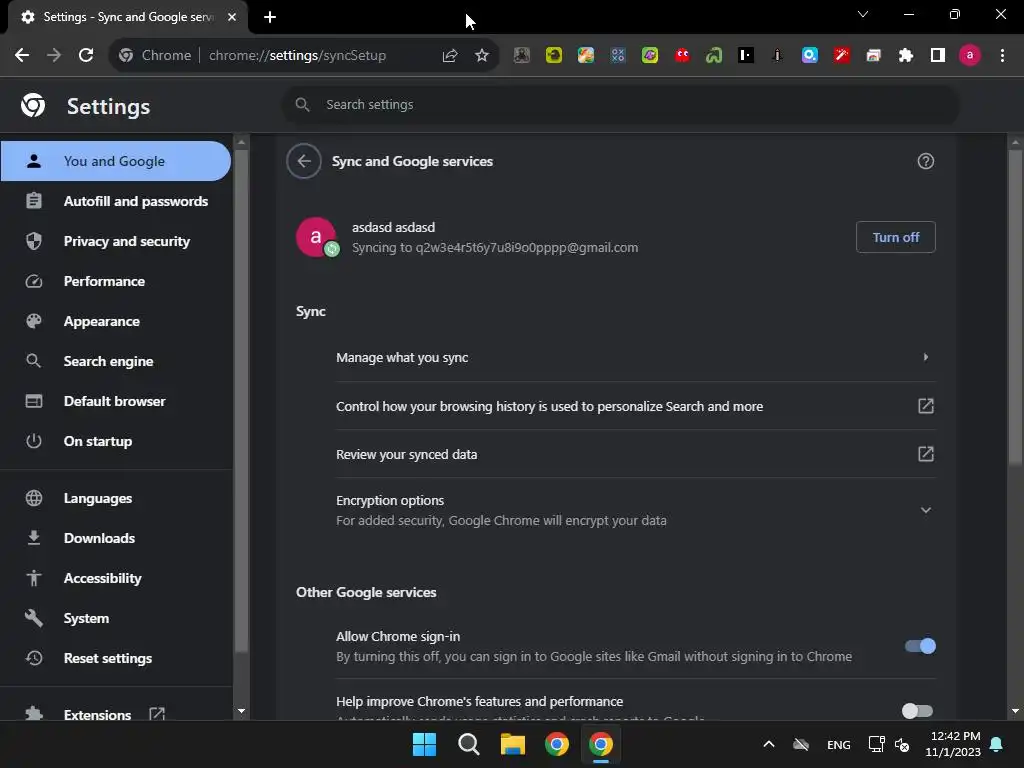The image size is (1024, 768).
Task: Open taskbar Search
Action: pos(468,744)
